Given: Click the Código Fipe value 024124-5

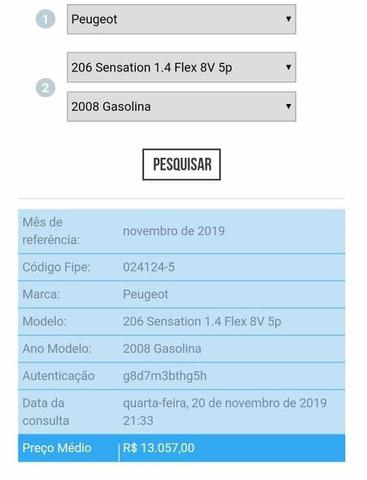Looking at the screenshot, I should 149,267.
